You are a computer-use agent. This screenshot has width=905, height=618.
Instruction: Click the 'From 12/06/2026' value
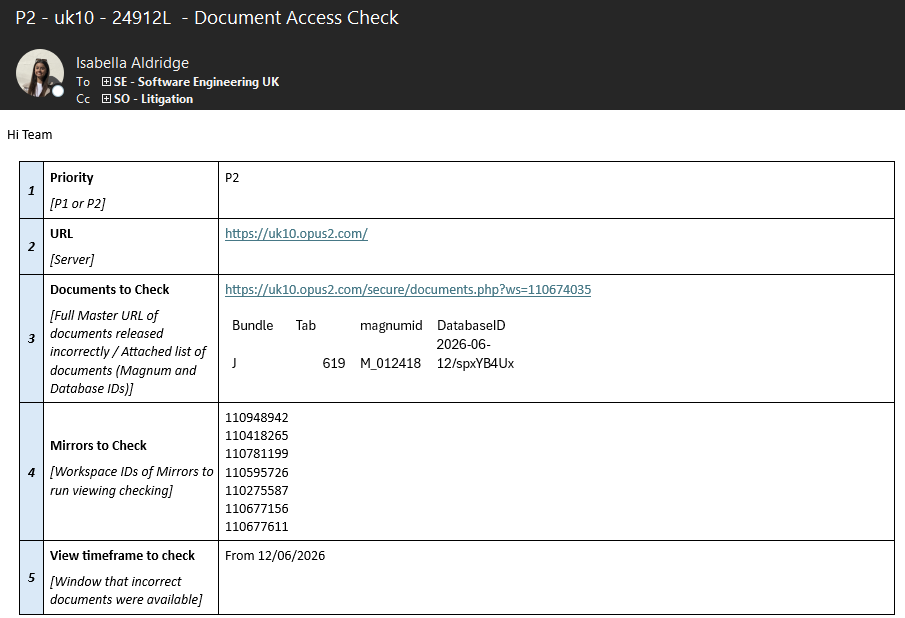tap(275, 556)
